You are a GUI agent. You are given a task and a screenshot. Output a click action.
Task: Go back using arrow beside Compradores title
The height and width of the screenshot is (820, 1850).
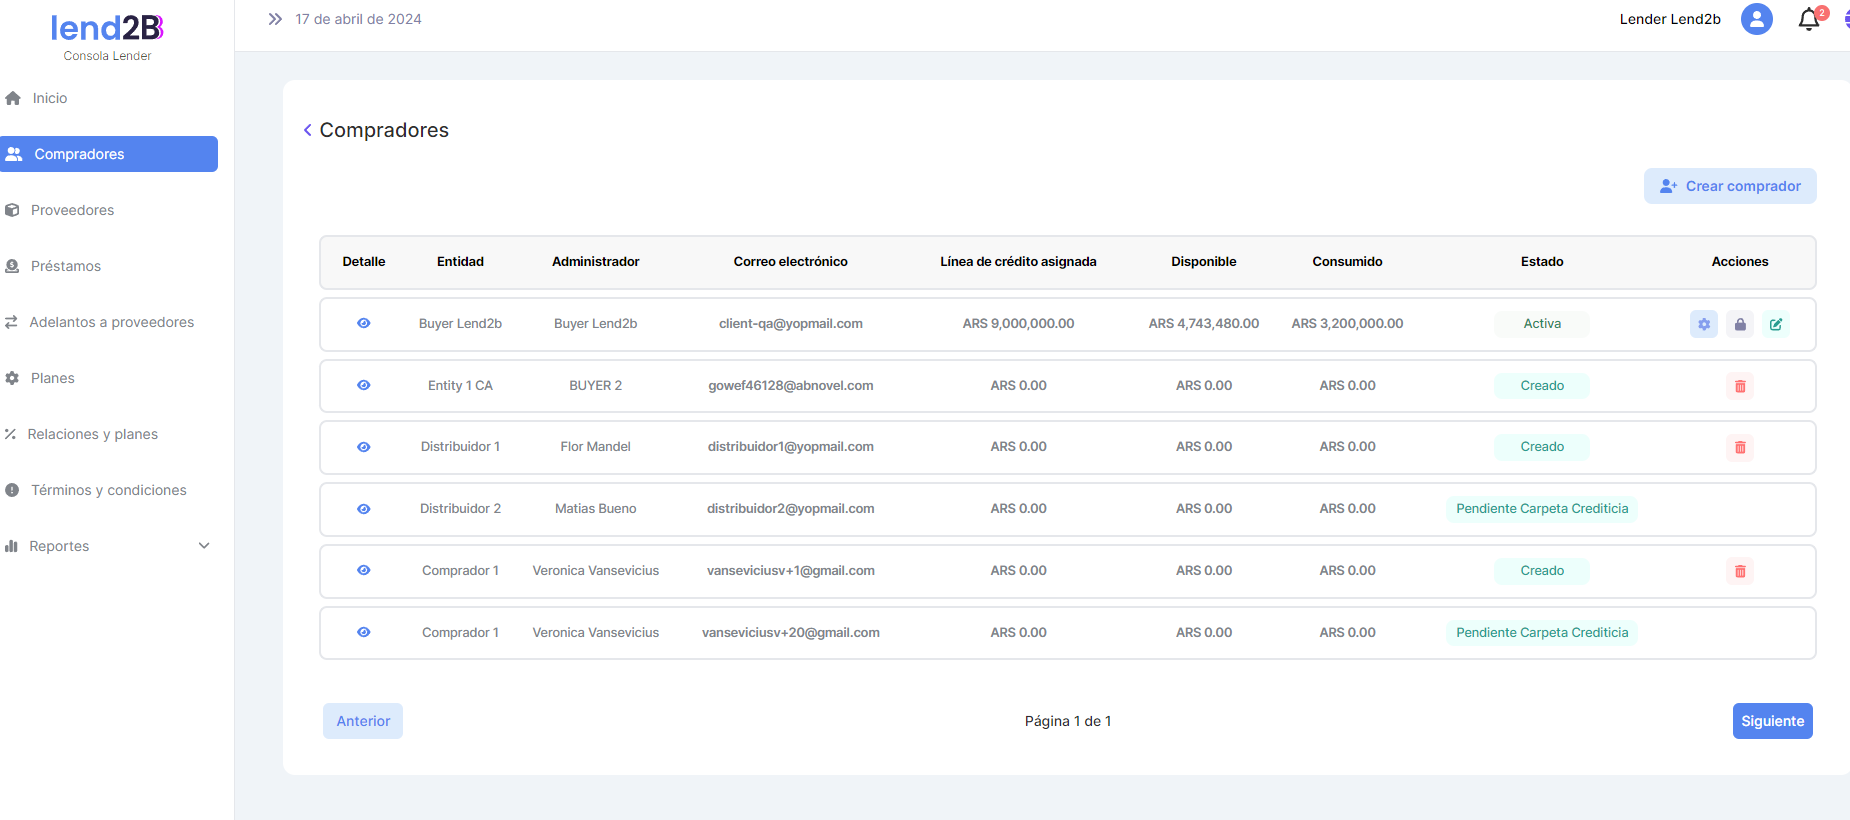tap(308, 130)
